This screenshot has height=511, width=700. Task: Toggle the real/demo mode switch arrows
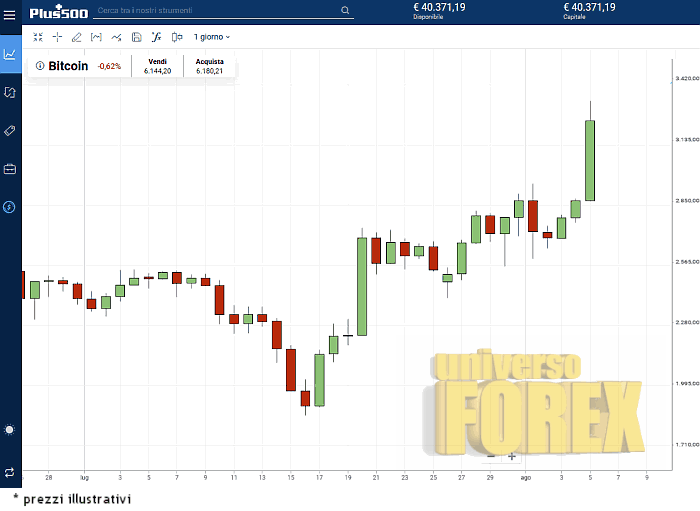pos(10,471)
